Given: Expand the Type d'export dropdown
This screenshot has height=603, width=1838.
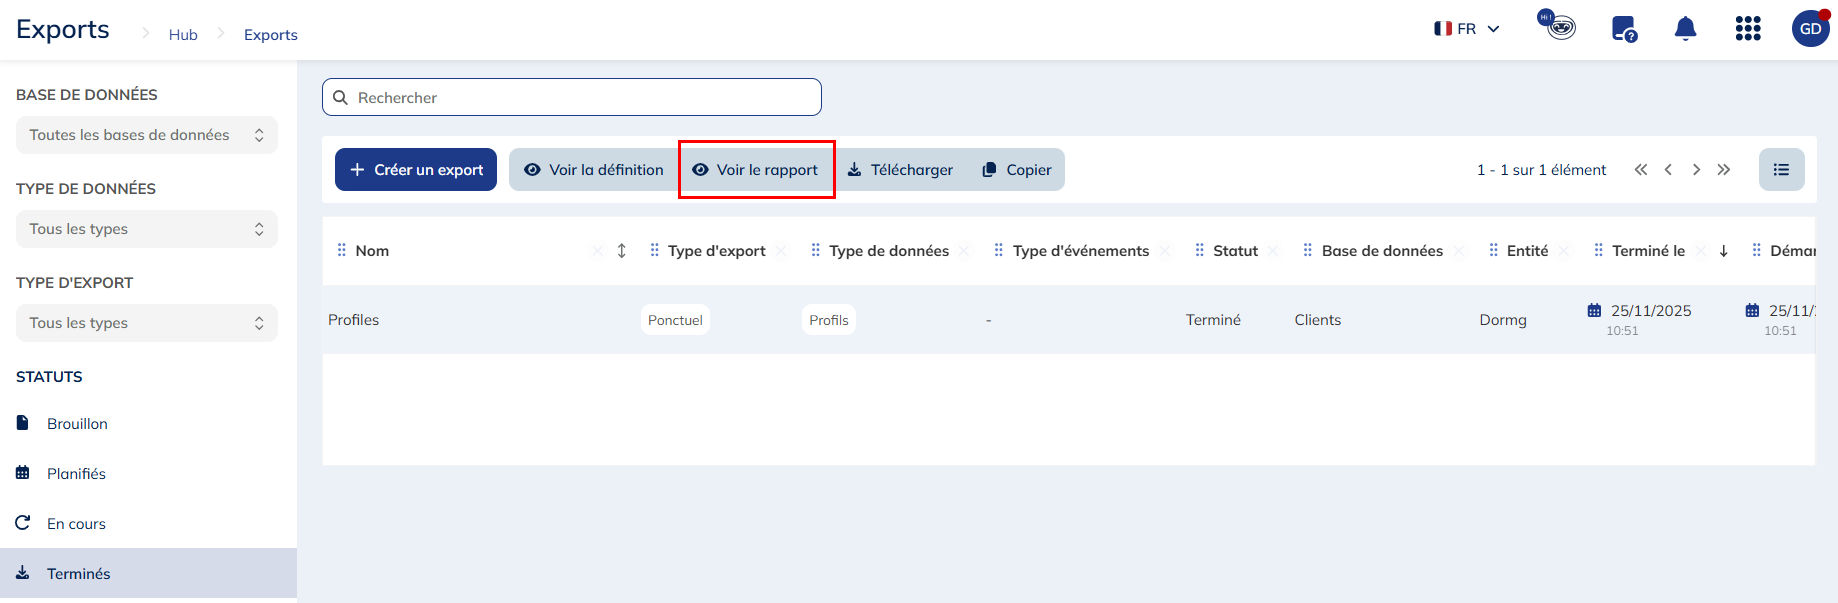Looking at the screenshot, I should tap(146, 323).
